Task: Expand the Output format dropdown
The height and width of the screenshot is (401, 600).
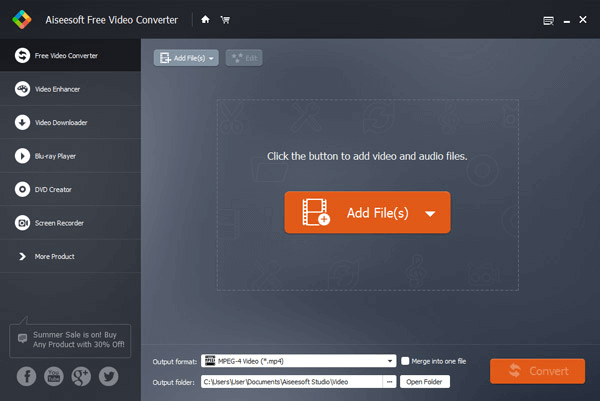Action: click(x=390, y=361)
